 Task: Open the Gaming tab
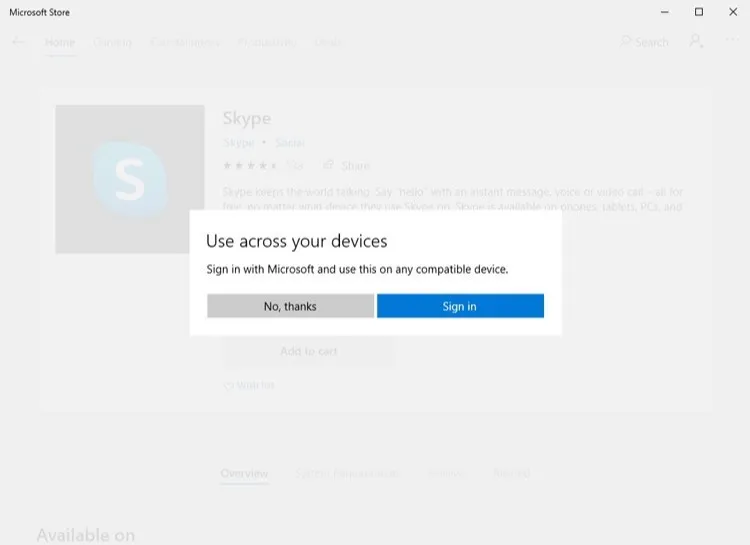click(x=112, y=43)
